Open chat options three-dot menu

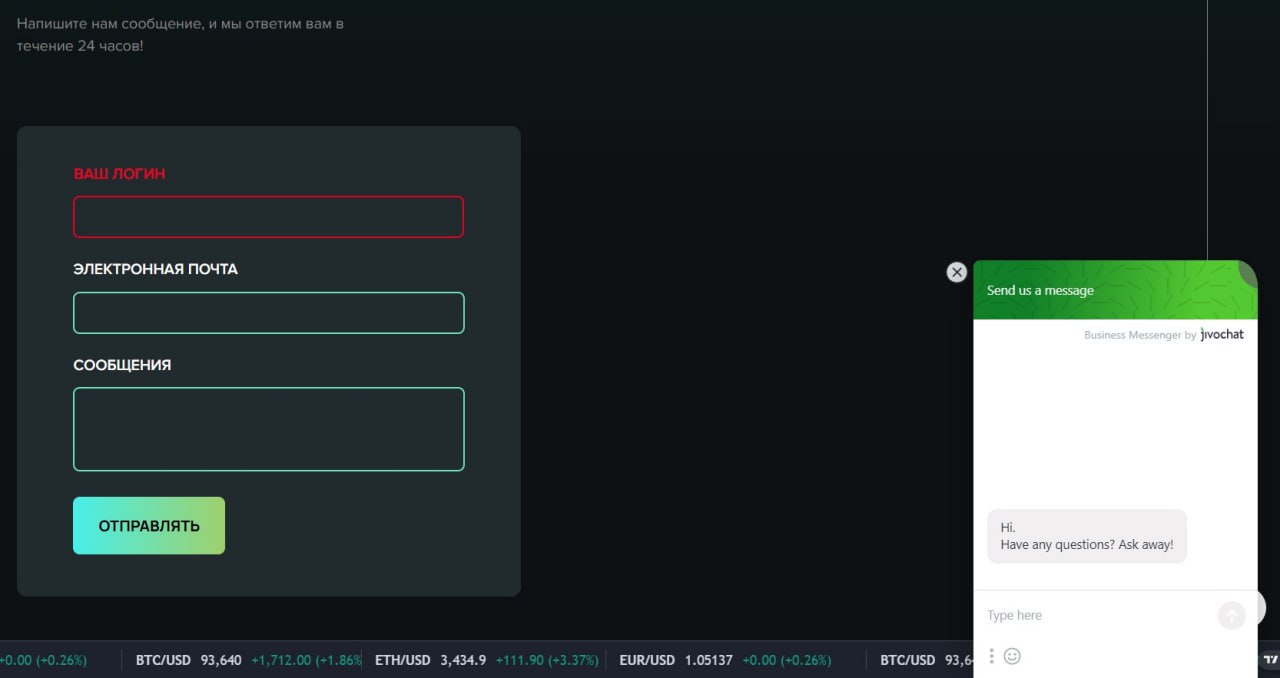point(991,656)
